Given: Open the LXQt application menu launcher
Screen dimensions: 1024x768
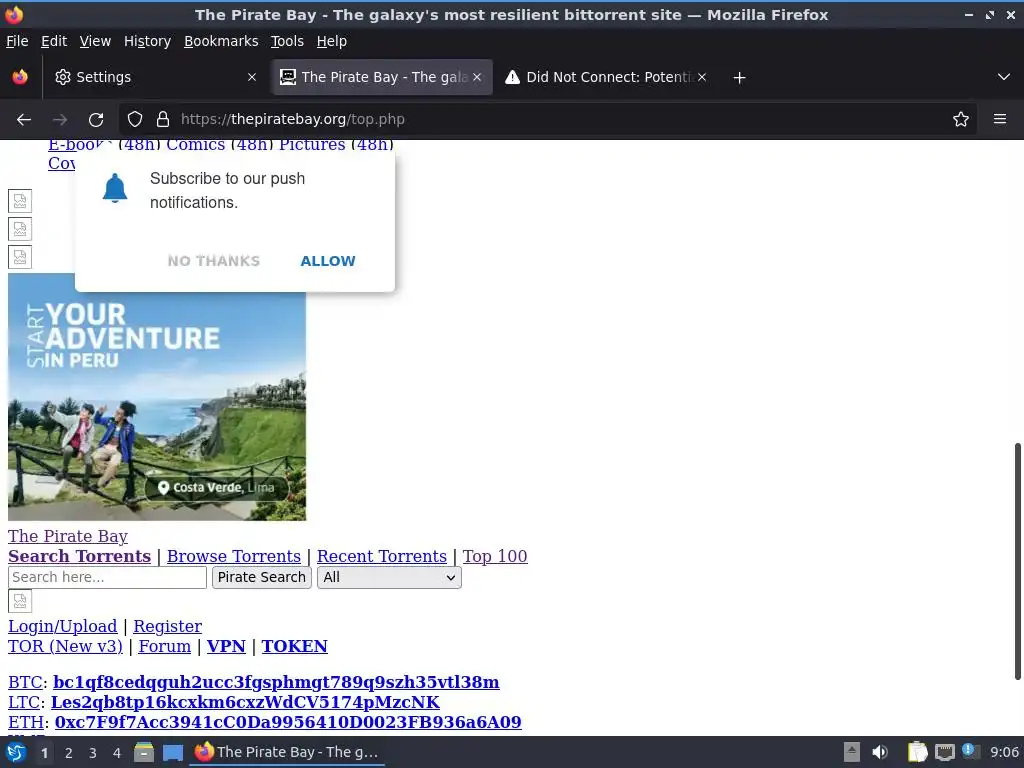Looking at the screenshot, I should (16, 752).
